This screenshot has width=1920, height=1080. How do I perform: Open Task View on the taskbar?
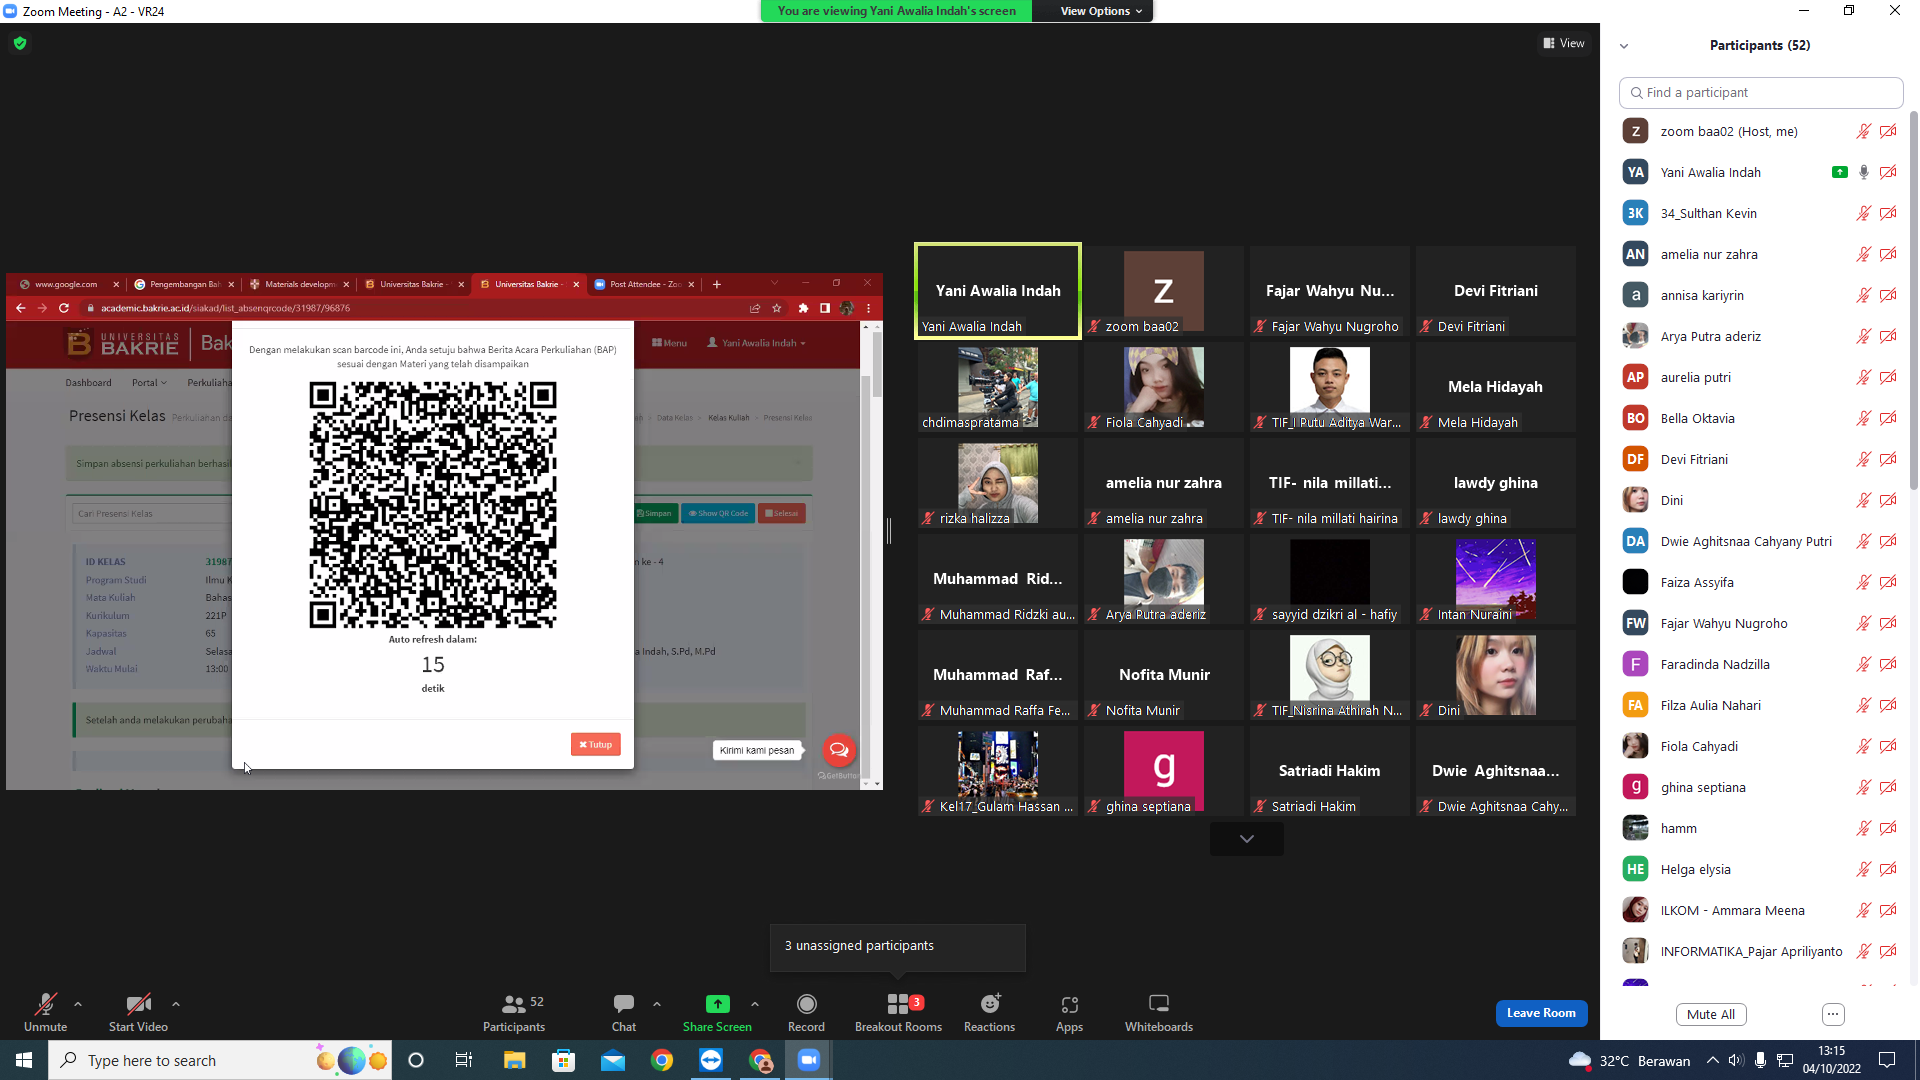(464, 1060)
